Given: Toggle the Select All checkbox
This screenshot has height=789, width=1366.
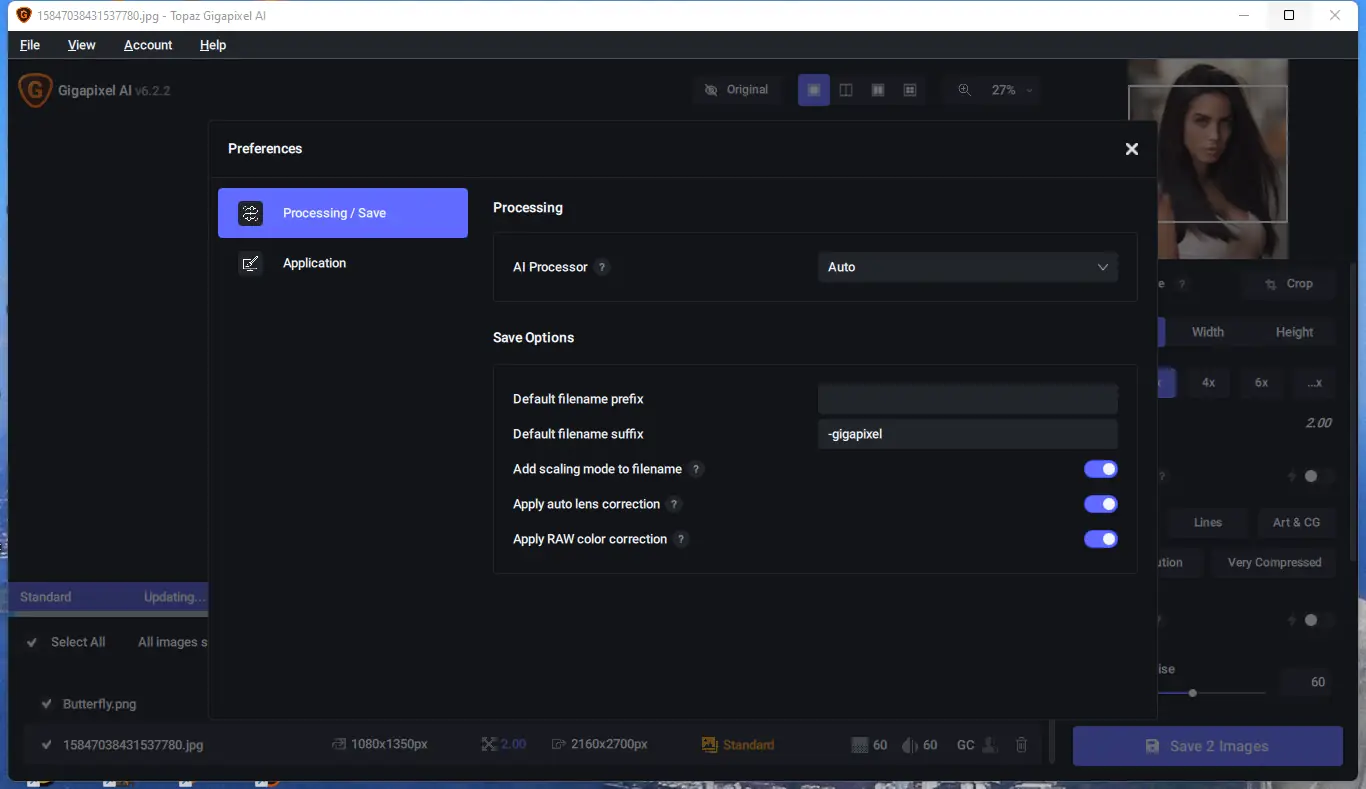Looking at the screenshot, I should pyautogui.click(x=33, y=642).
